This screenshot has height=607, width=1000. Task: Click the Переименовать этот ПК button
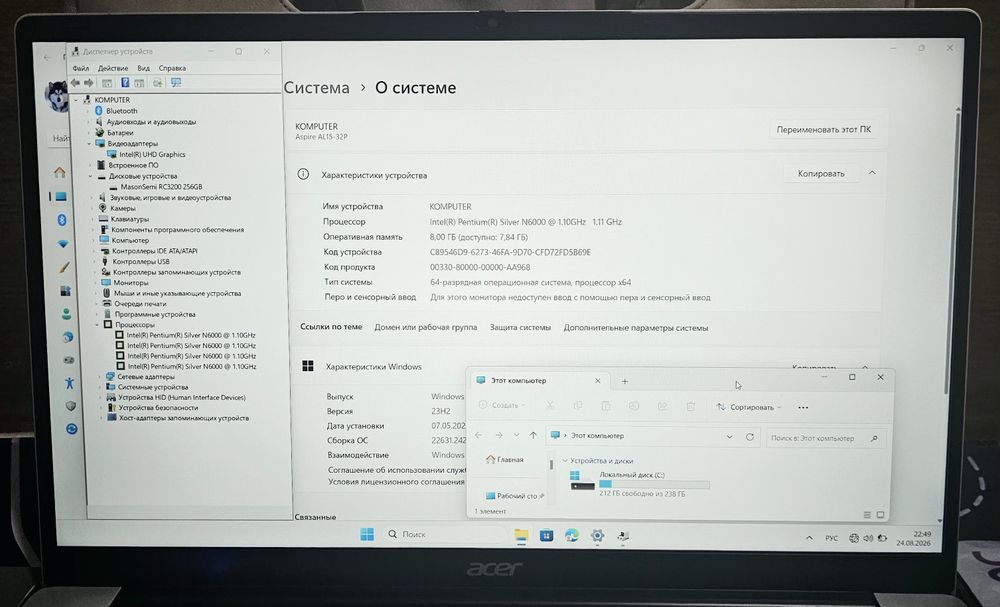tap(823, 129)
